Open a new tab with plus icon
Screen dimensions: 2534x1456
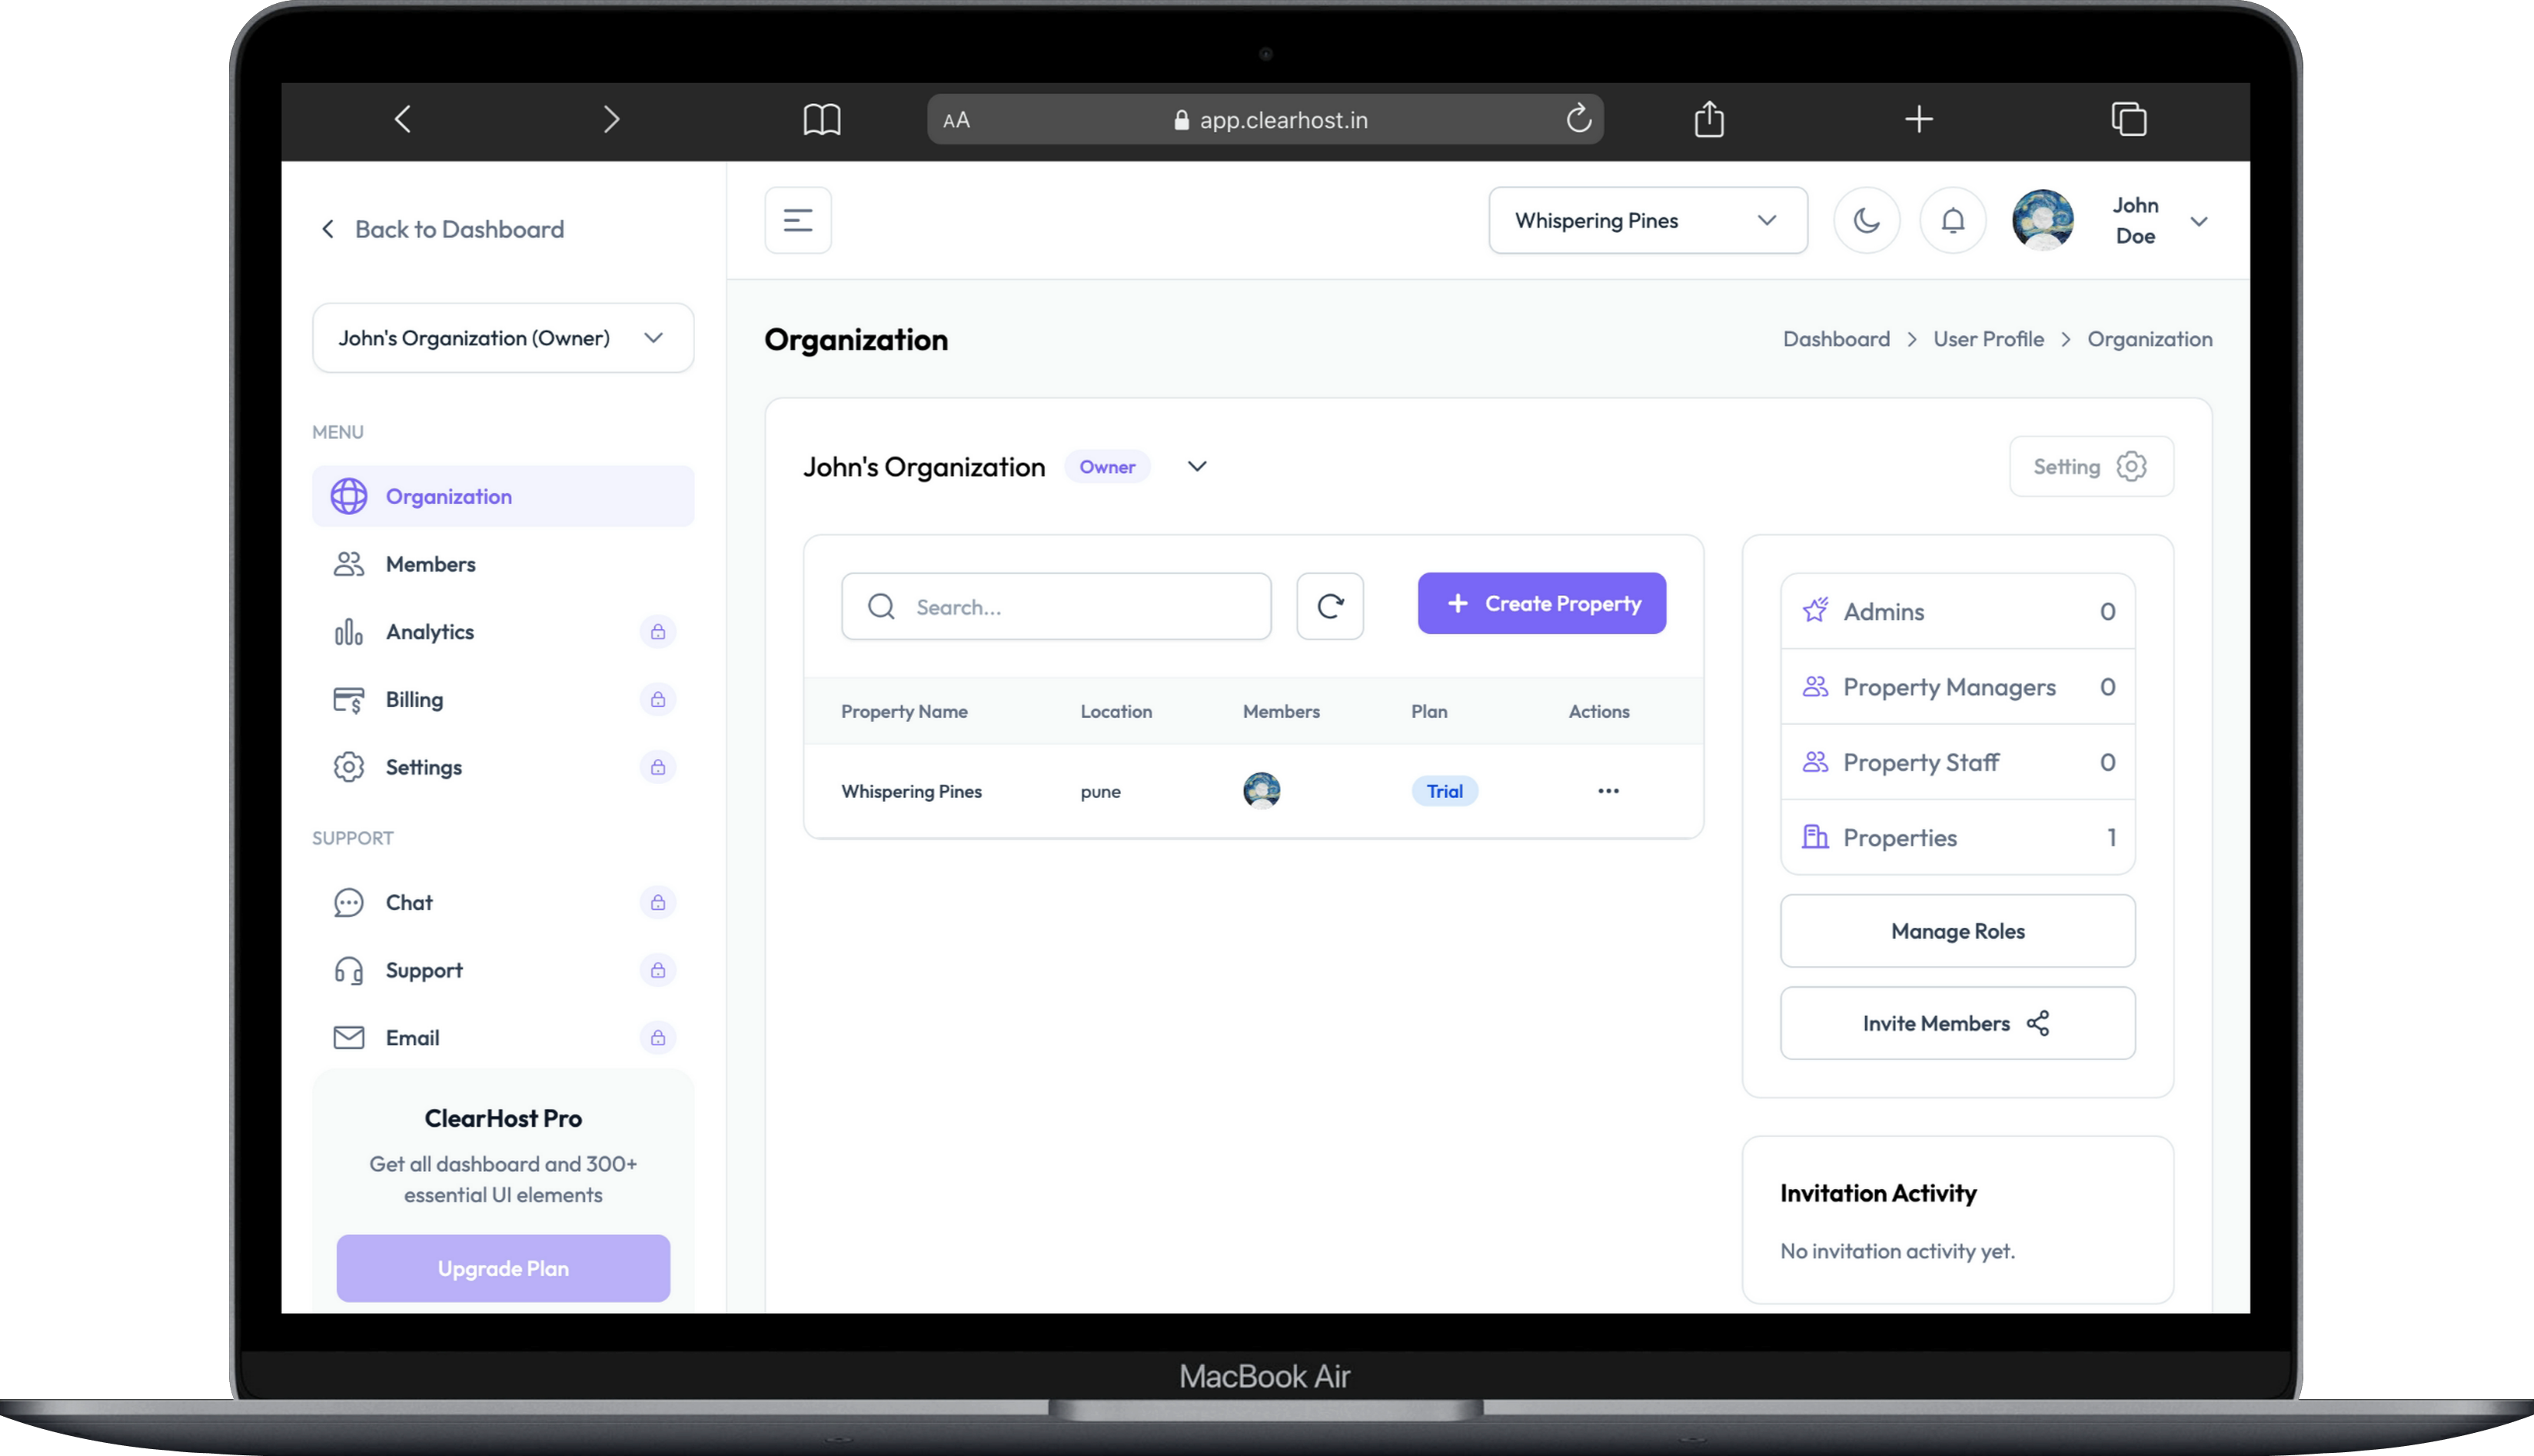[x=1919, y=120]
